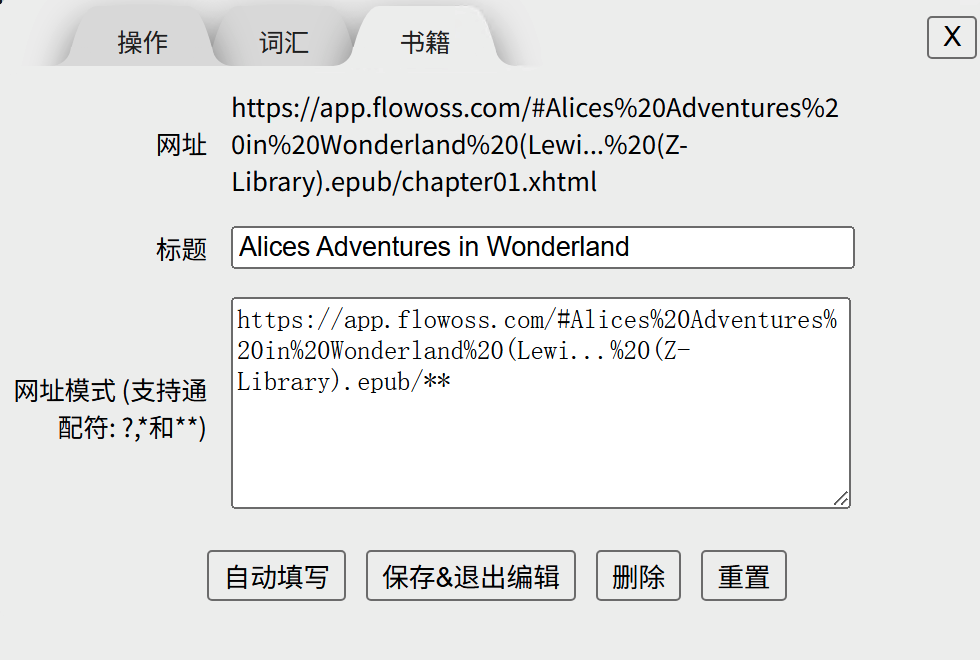Close the dialog with the X button
This screenshot has width=980, height=660.
click(x=951, y=38)
